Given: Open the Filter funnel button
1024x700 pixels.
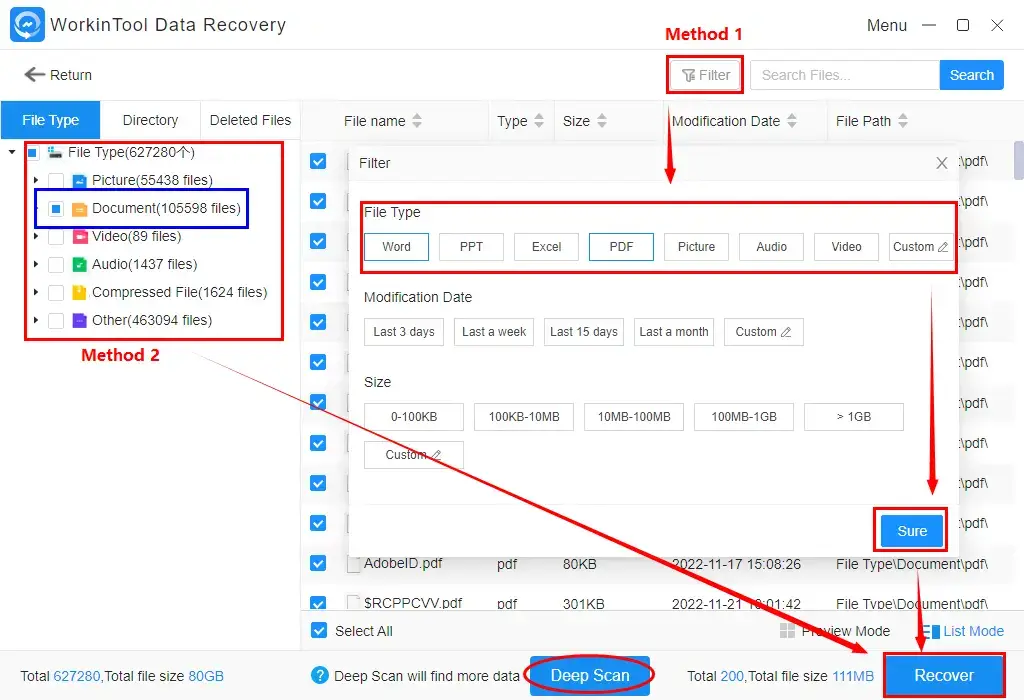Looking at the screenshot, I should [705, 75].
